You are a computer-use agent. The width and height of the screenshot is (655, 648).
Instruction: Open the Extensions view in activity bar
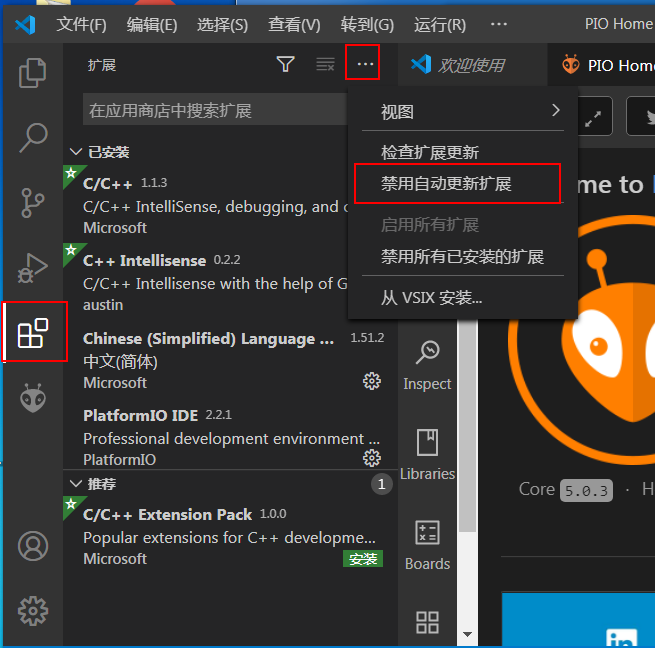(33, 333)
